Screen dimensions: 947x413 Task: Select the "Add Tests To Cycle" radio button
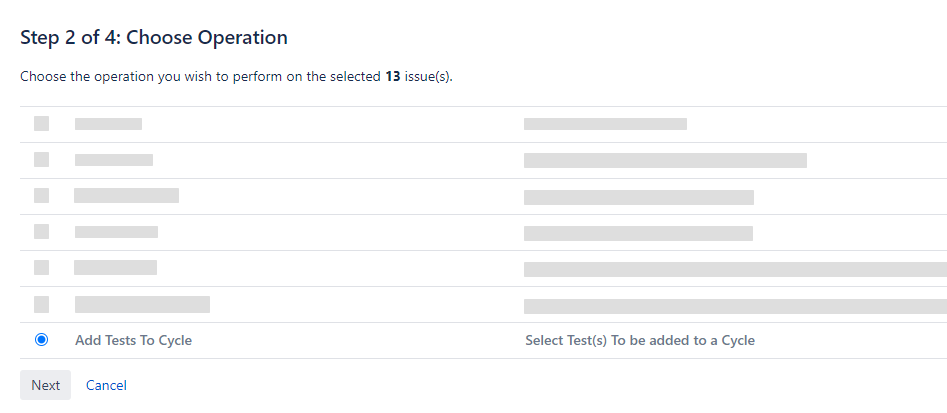[x=41, y=340]
